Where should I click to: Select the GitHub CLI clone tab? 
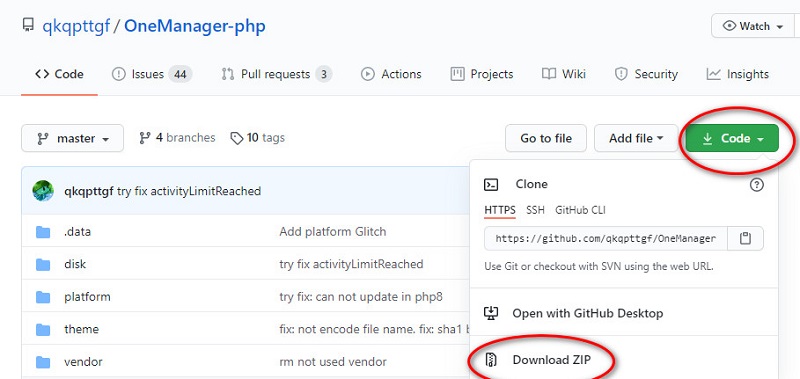click(580, 210)
